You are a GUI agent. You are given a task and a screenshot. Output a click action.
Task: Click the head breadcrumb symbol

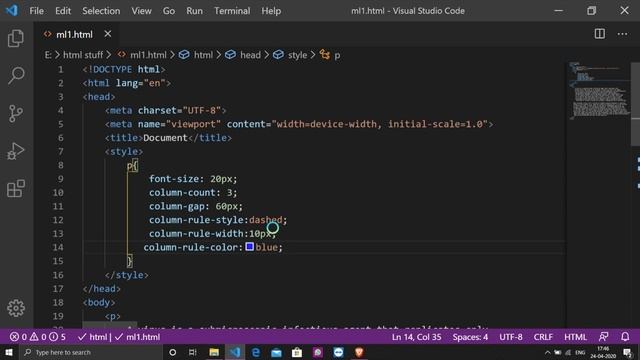(x=242, y=55)
